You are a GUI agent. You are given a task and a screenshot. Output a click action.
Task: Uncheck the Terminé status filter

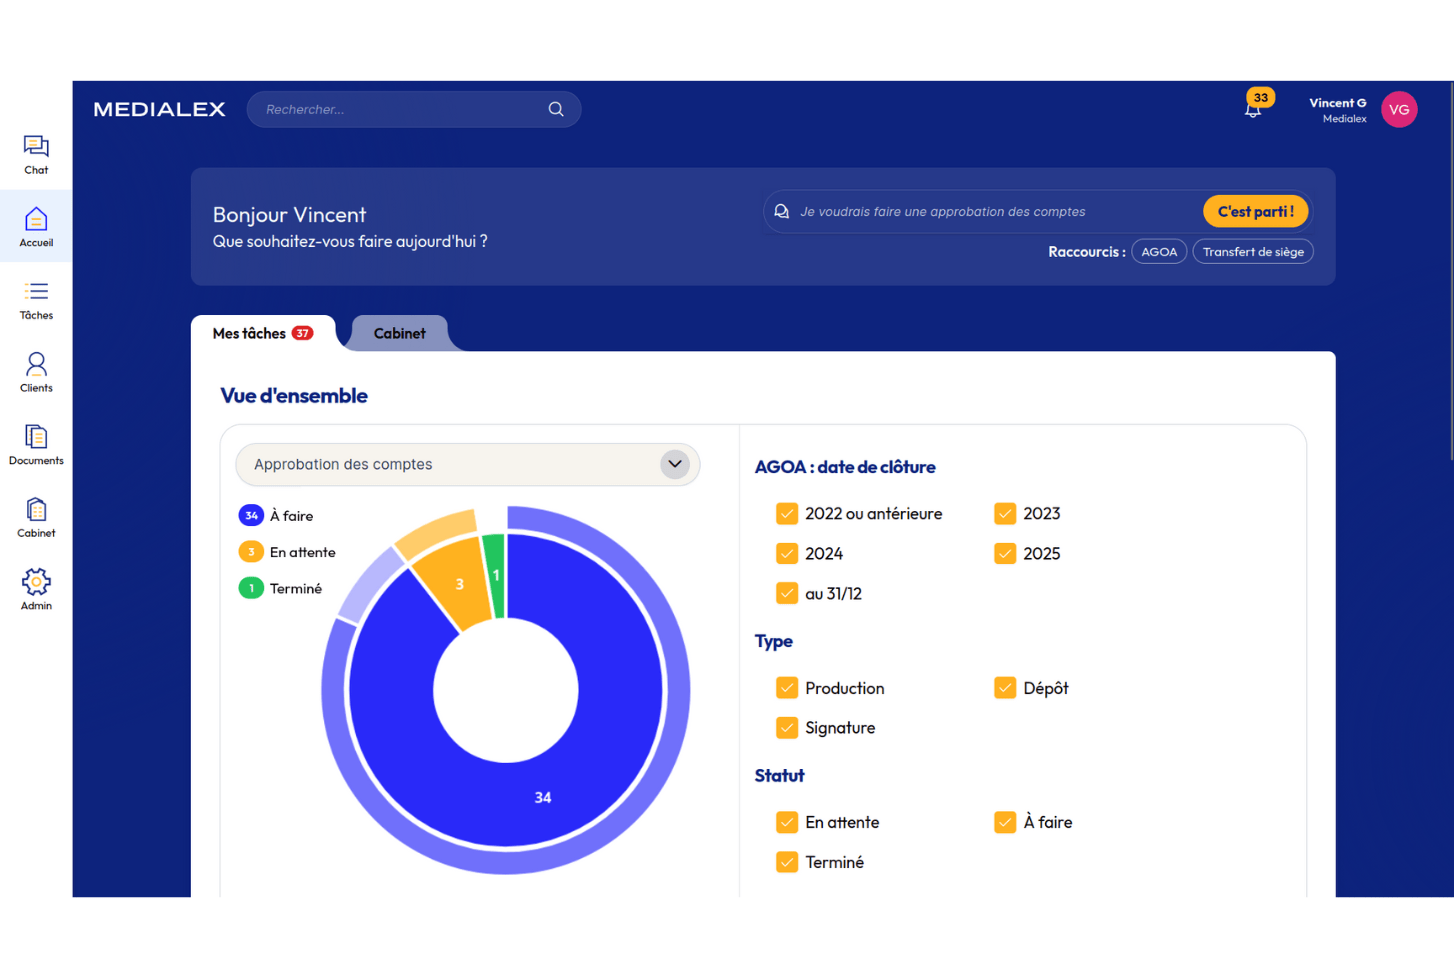787,861
